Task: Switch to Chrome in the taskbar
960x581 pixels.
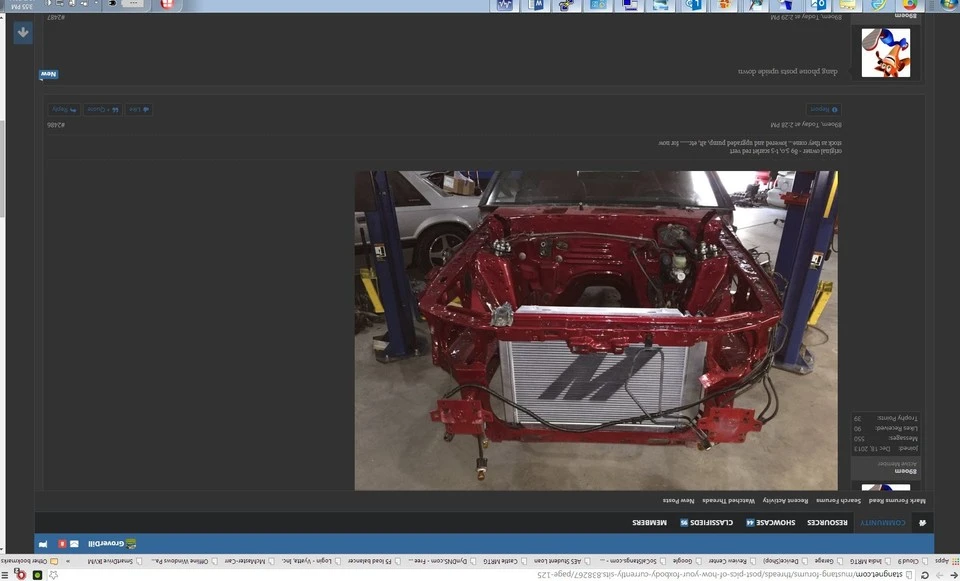Action: [910, 5]
